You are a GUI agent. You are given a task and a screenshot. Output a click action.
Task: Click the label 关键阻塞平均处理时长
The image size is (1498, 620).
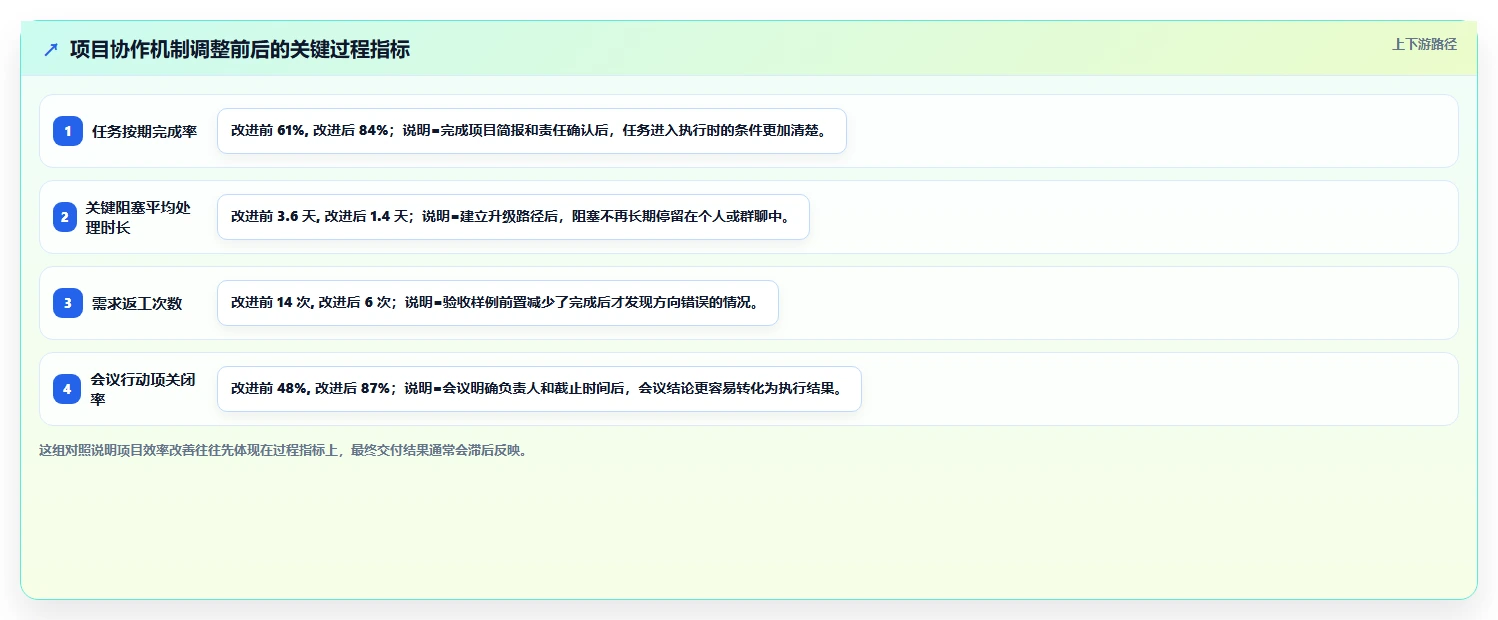(138, 217)
